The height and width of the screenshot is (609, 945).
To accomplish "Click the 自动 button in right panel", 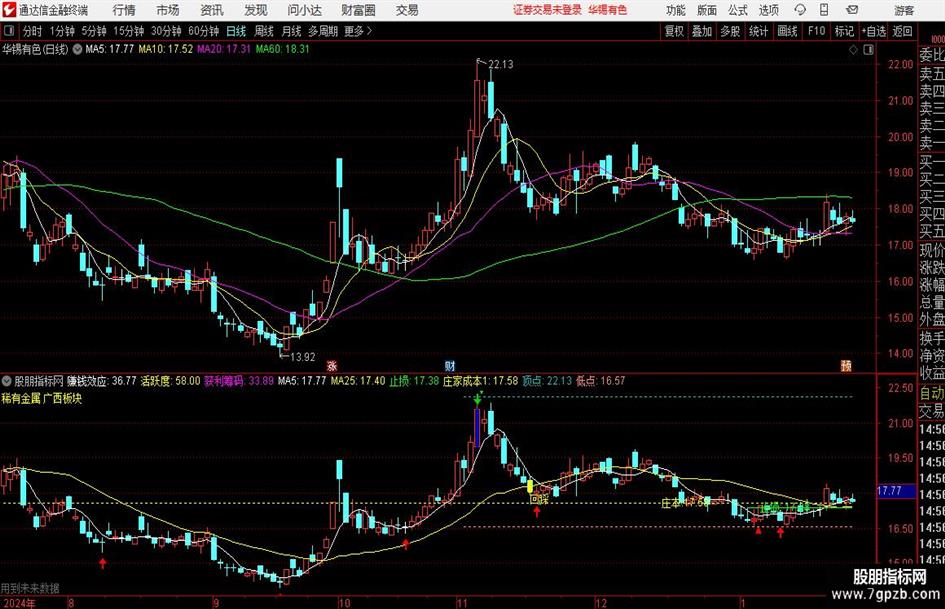I will 932,393.
